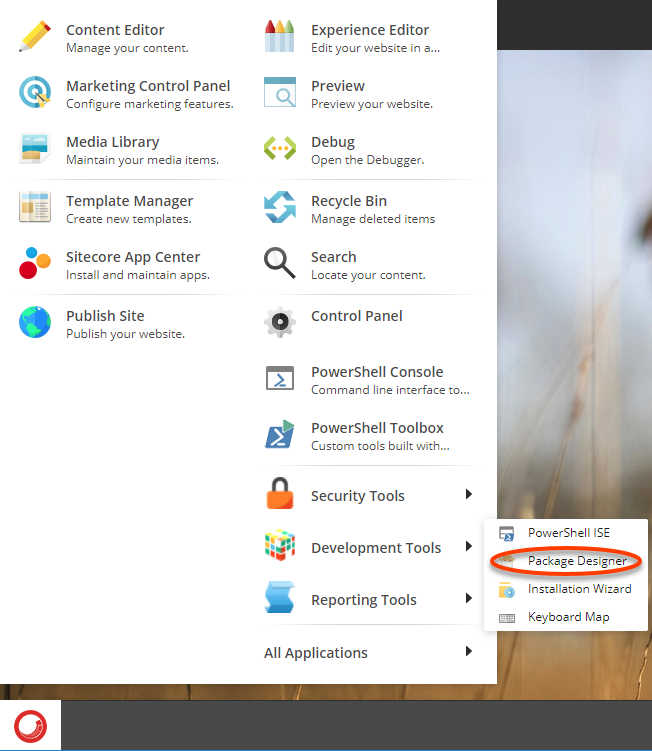Click 'Manage your content.' description text
The image size is (652, 751).
127,48
